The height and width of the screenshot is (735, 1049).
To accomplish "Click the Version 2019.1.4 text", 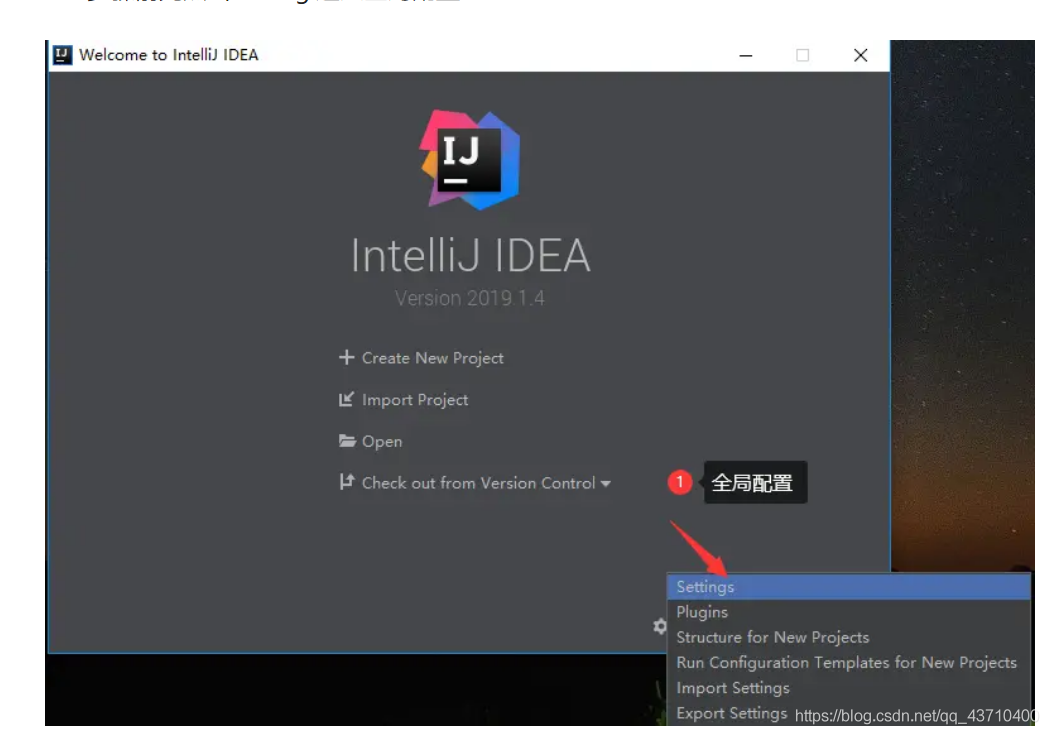I will tap(470, 298).
